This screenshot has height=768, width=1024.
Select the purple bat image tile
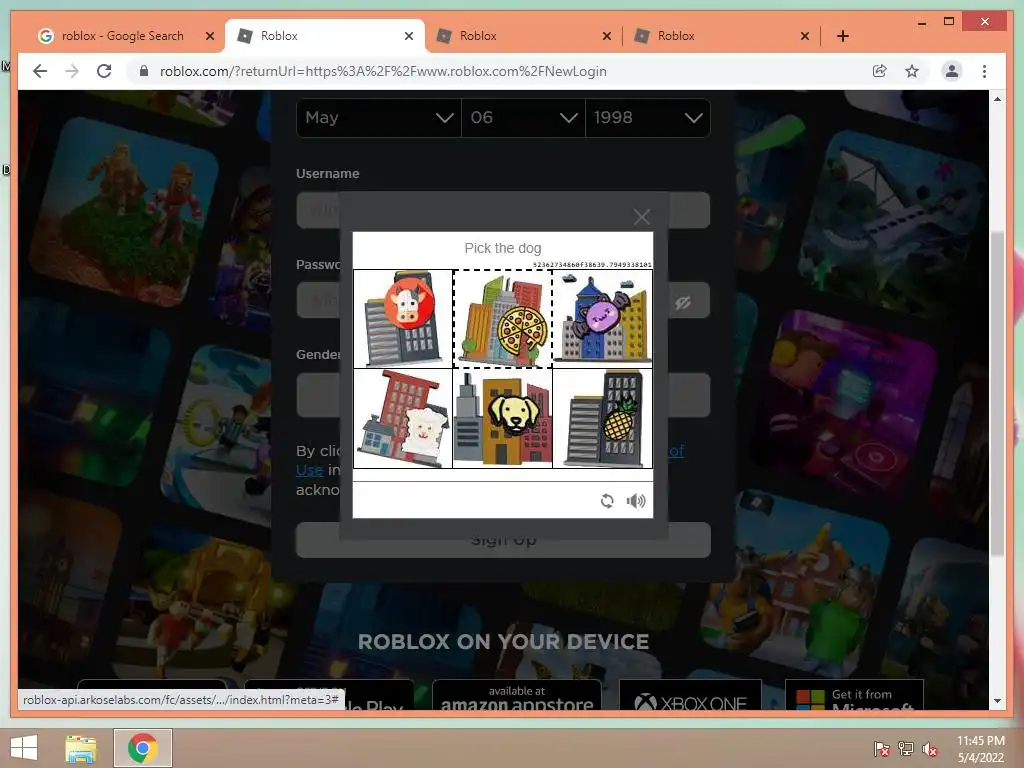tap(602, 319)
